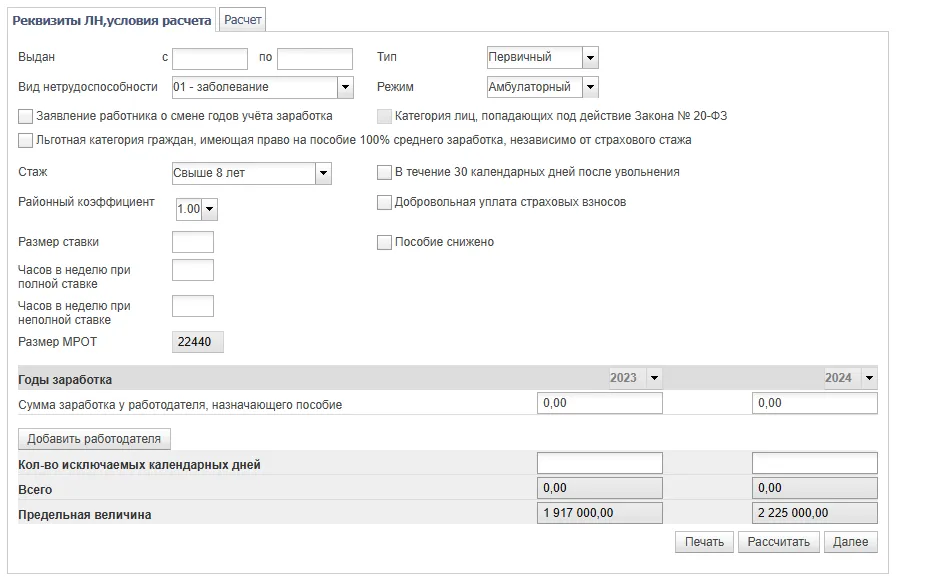Click the Печать button
The height and width of the screenshot is (579, 951).
coord(704,542)
